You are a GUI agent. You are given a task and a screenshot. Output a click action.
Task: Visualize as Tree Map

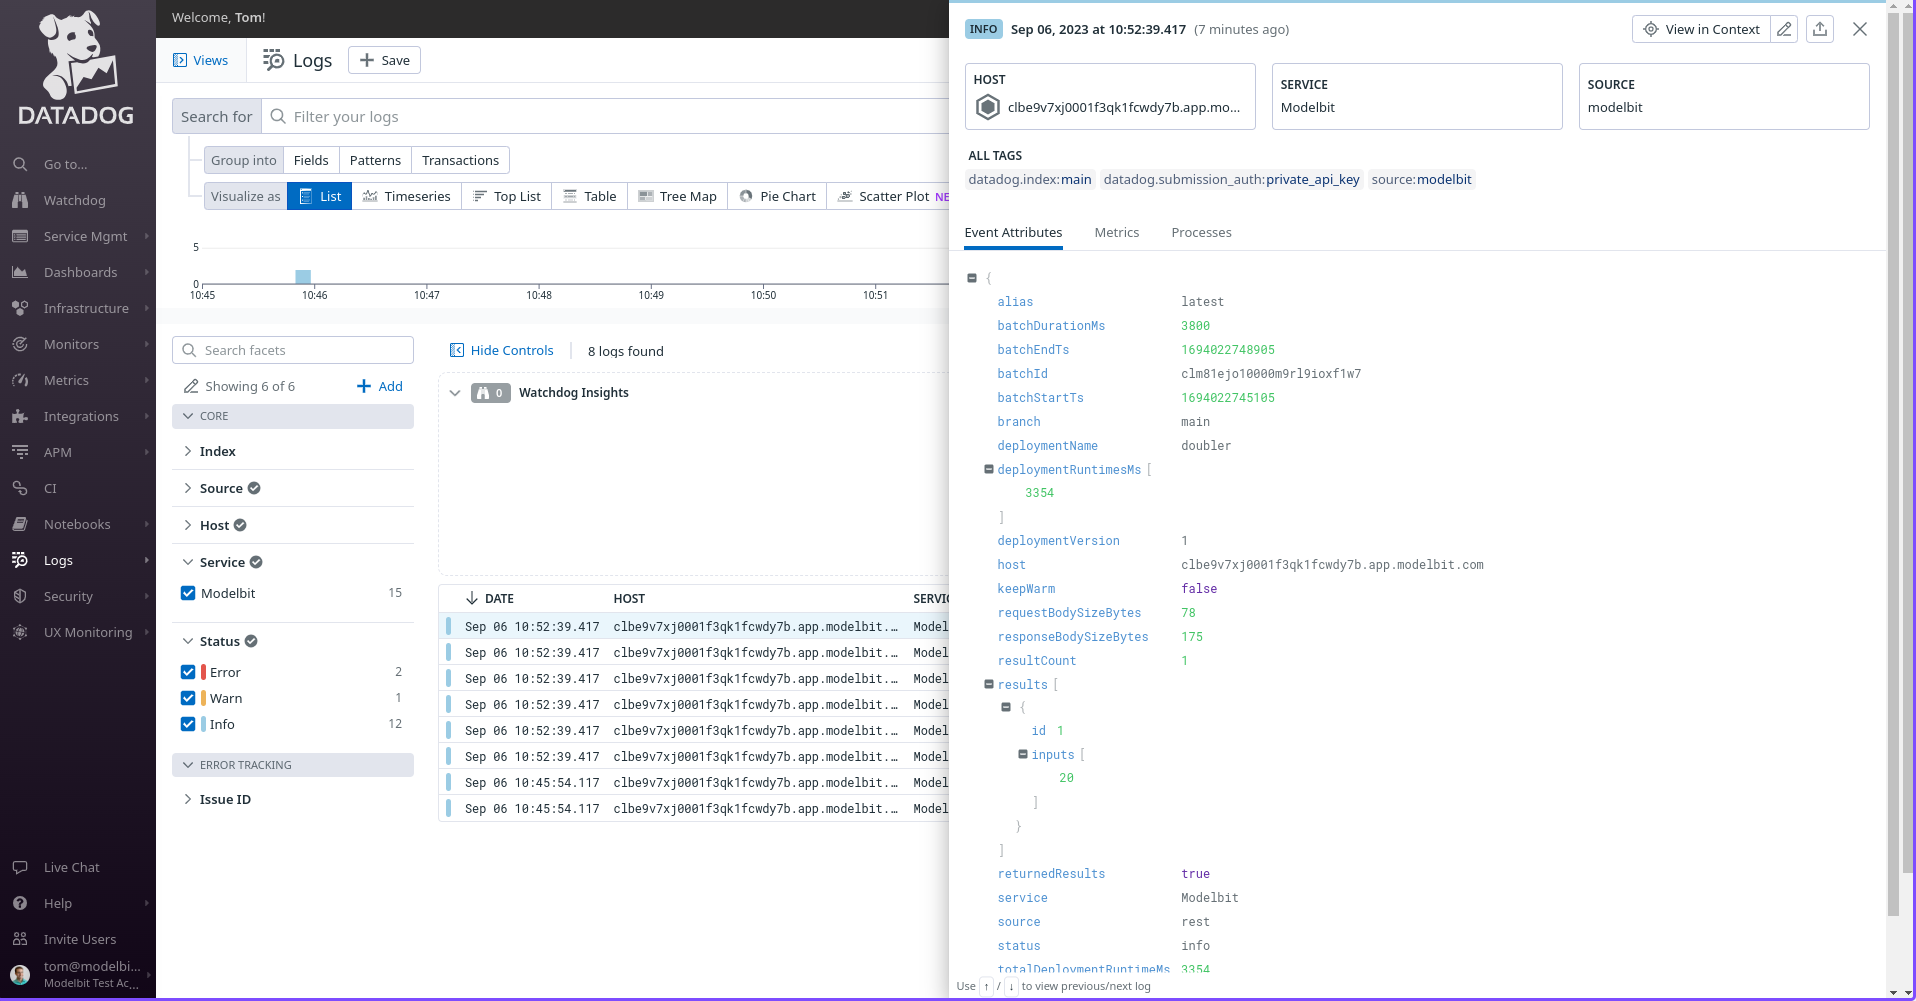(677, 196)
